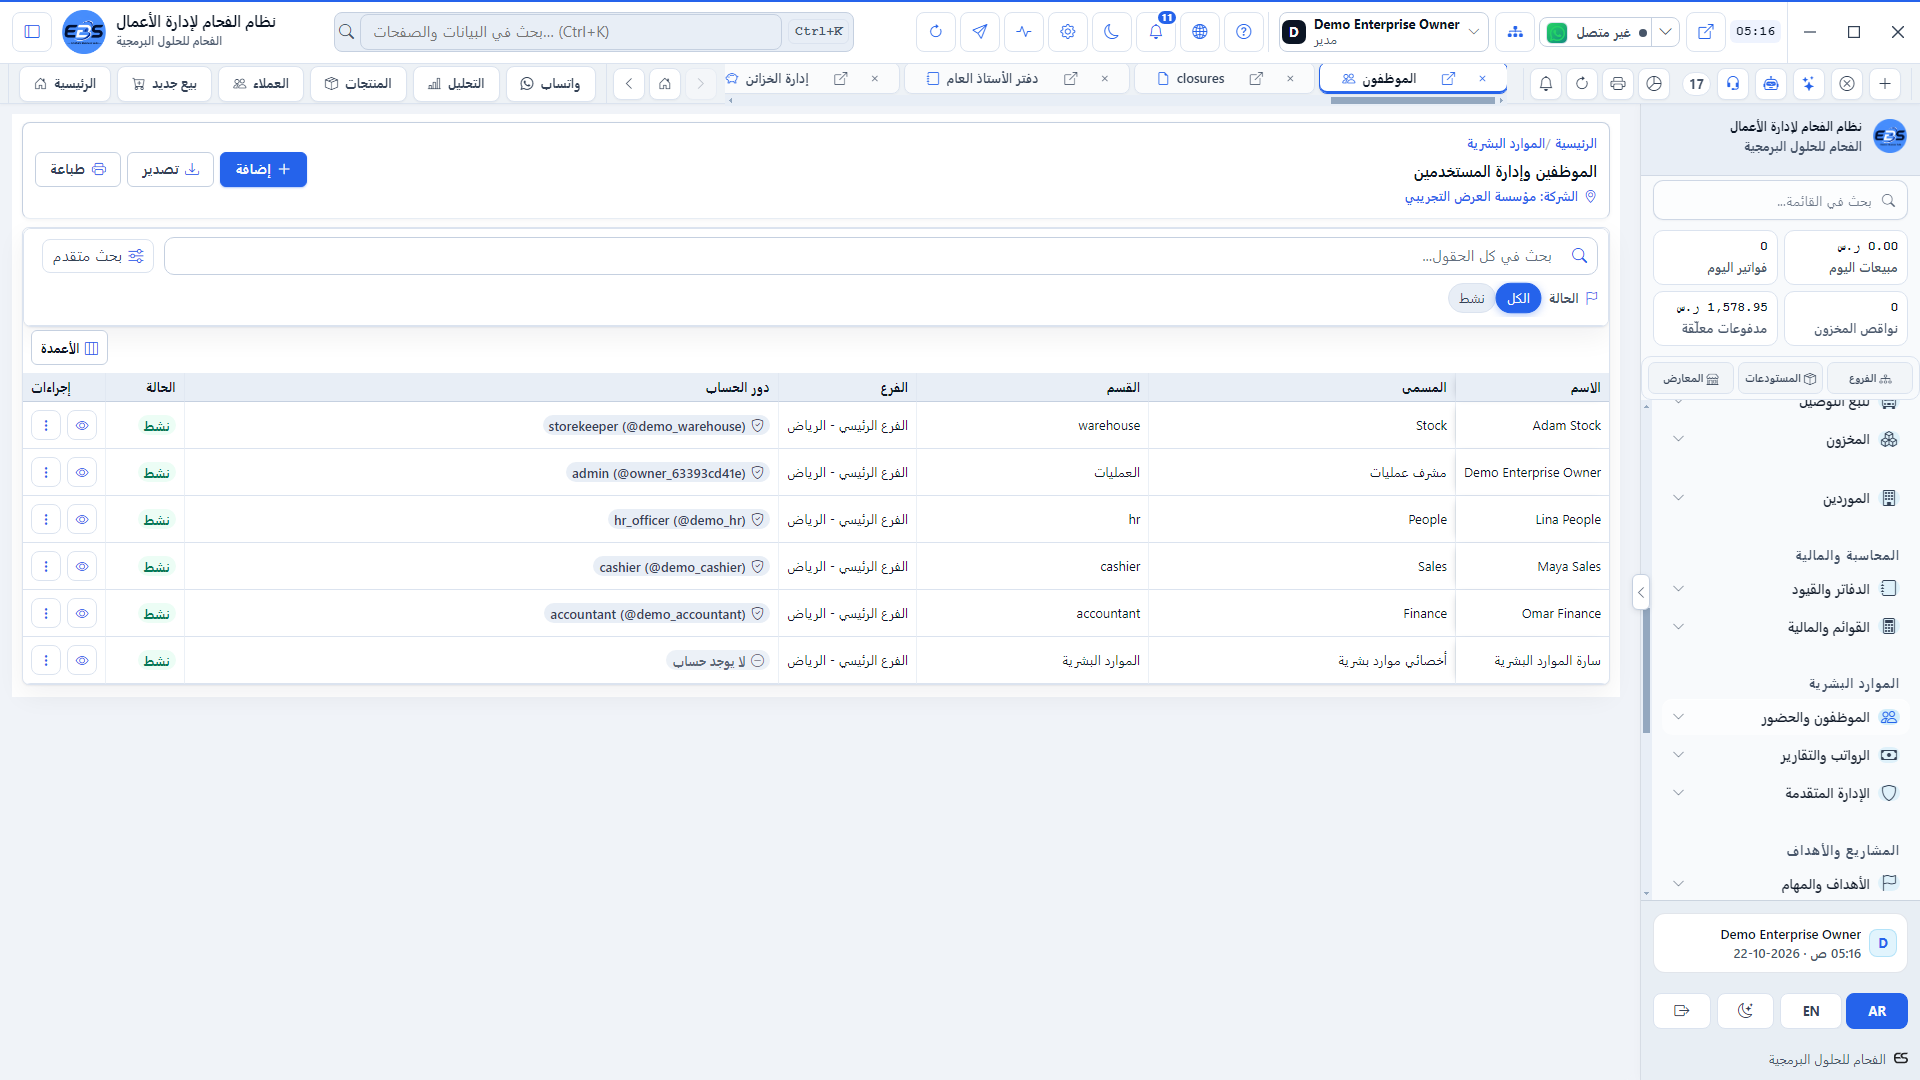View Adam Stock employee eye icon

point(82,426)
